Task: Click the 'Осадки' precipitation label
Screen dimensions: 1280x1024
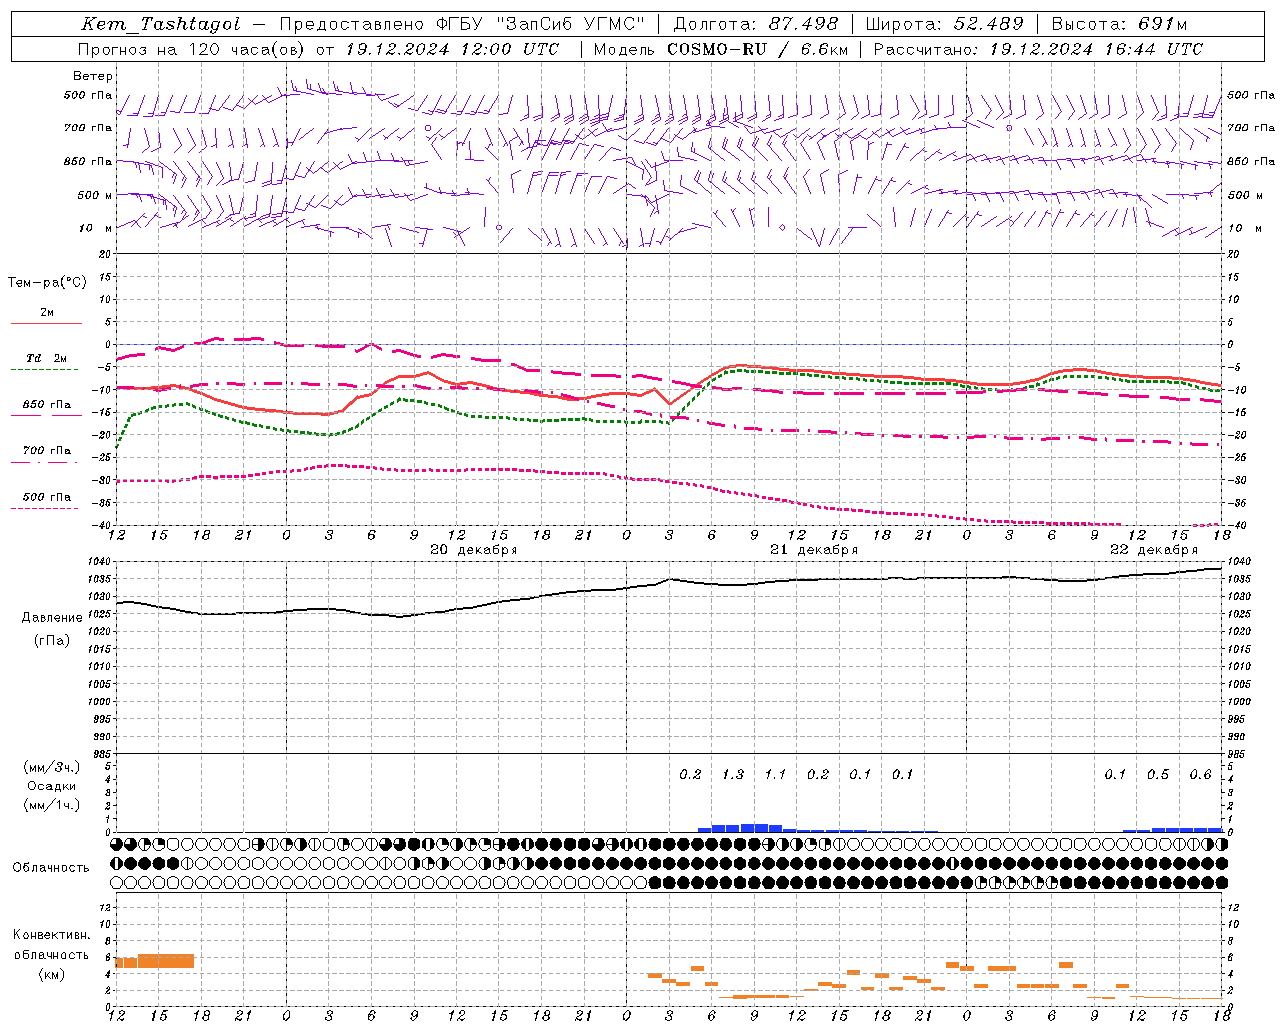Action: pos(52,786)
